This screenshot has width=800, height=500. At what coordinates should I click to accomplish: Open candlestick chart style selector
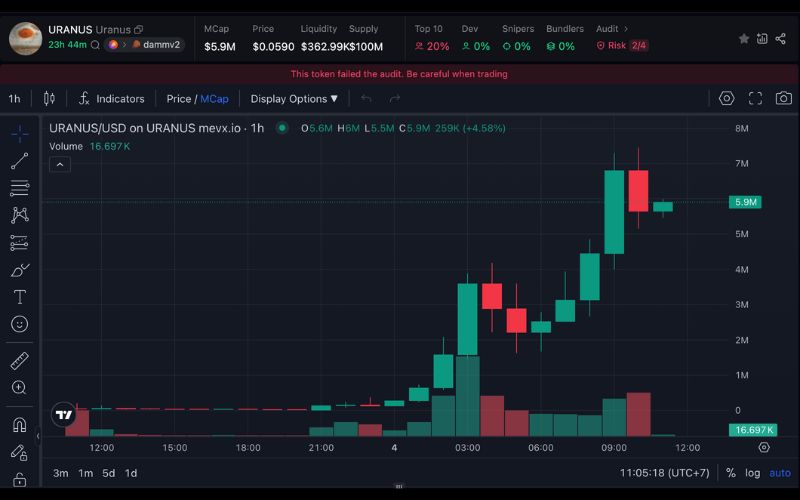[49, 98]
